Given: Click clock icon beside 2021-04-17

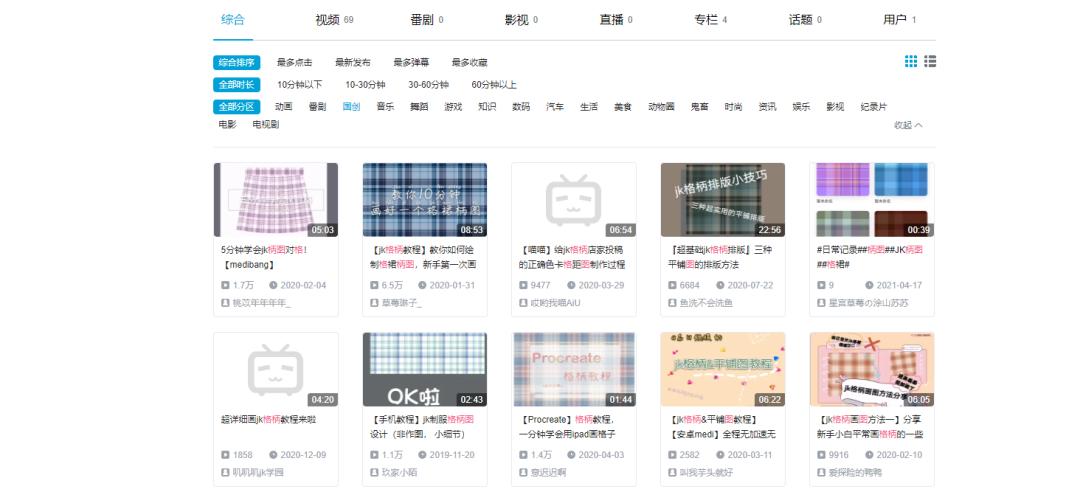Looking at the screenshot, I should (869, 285).
